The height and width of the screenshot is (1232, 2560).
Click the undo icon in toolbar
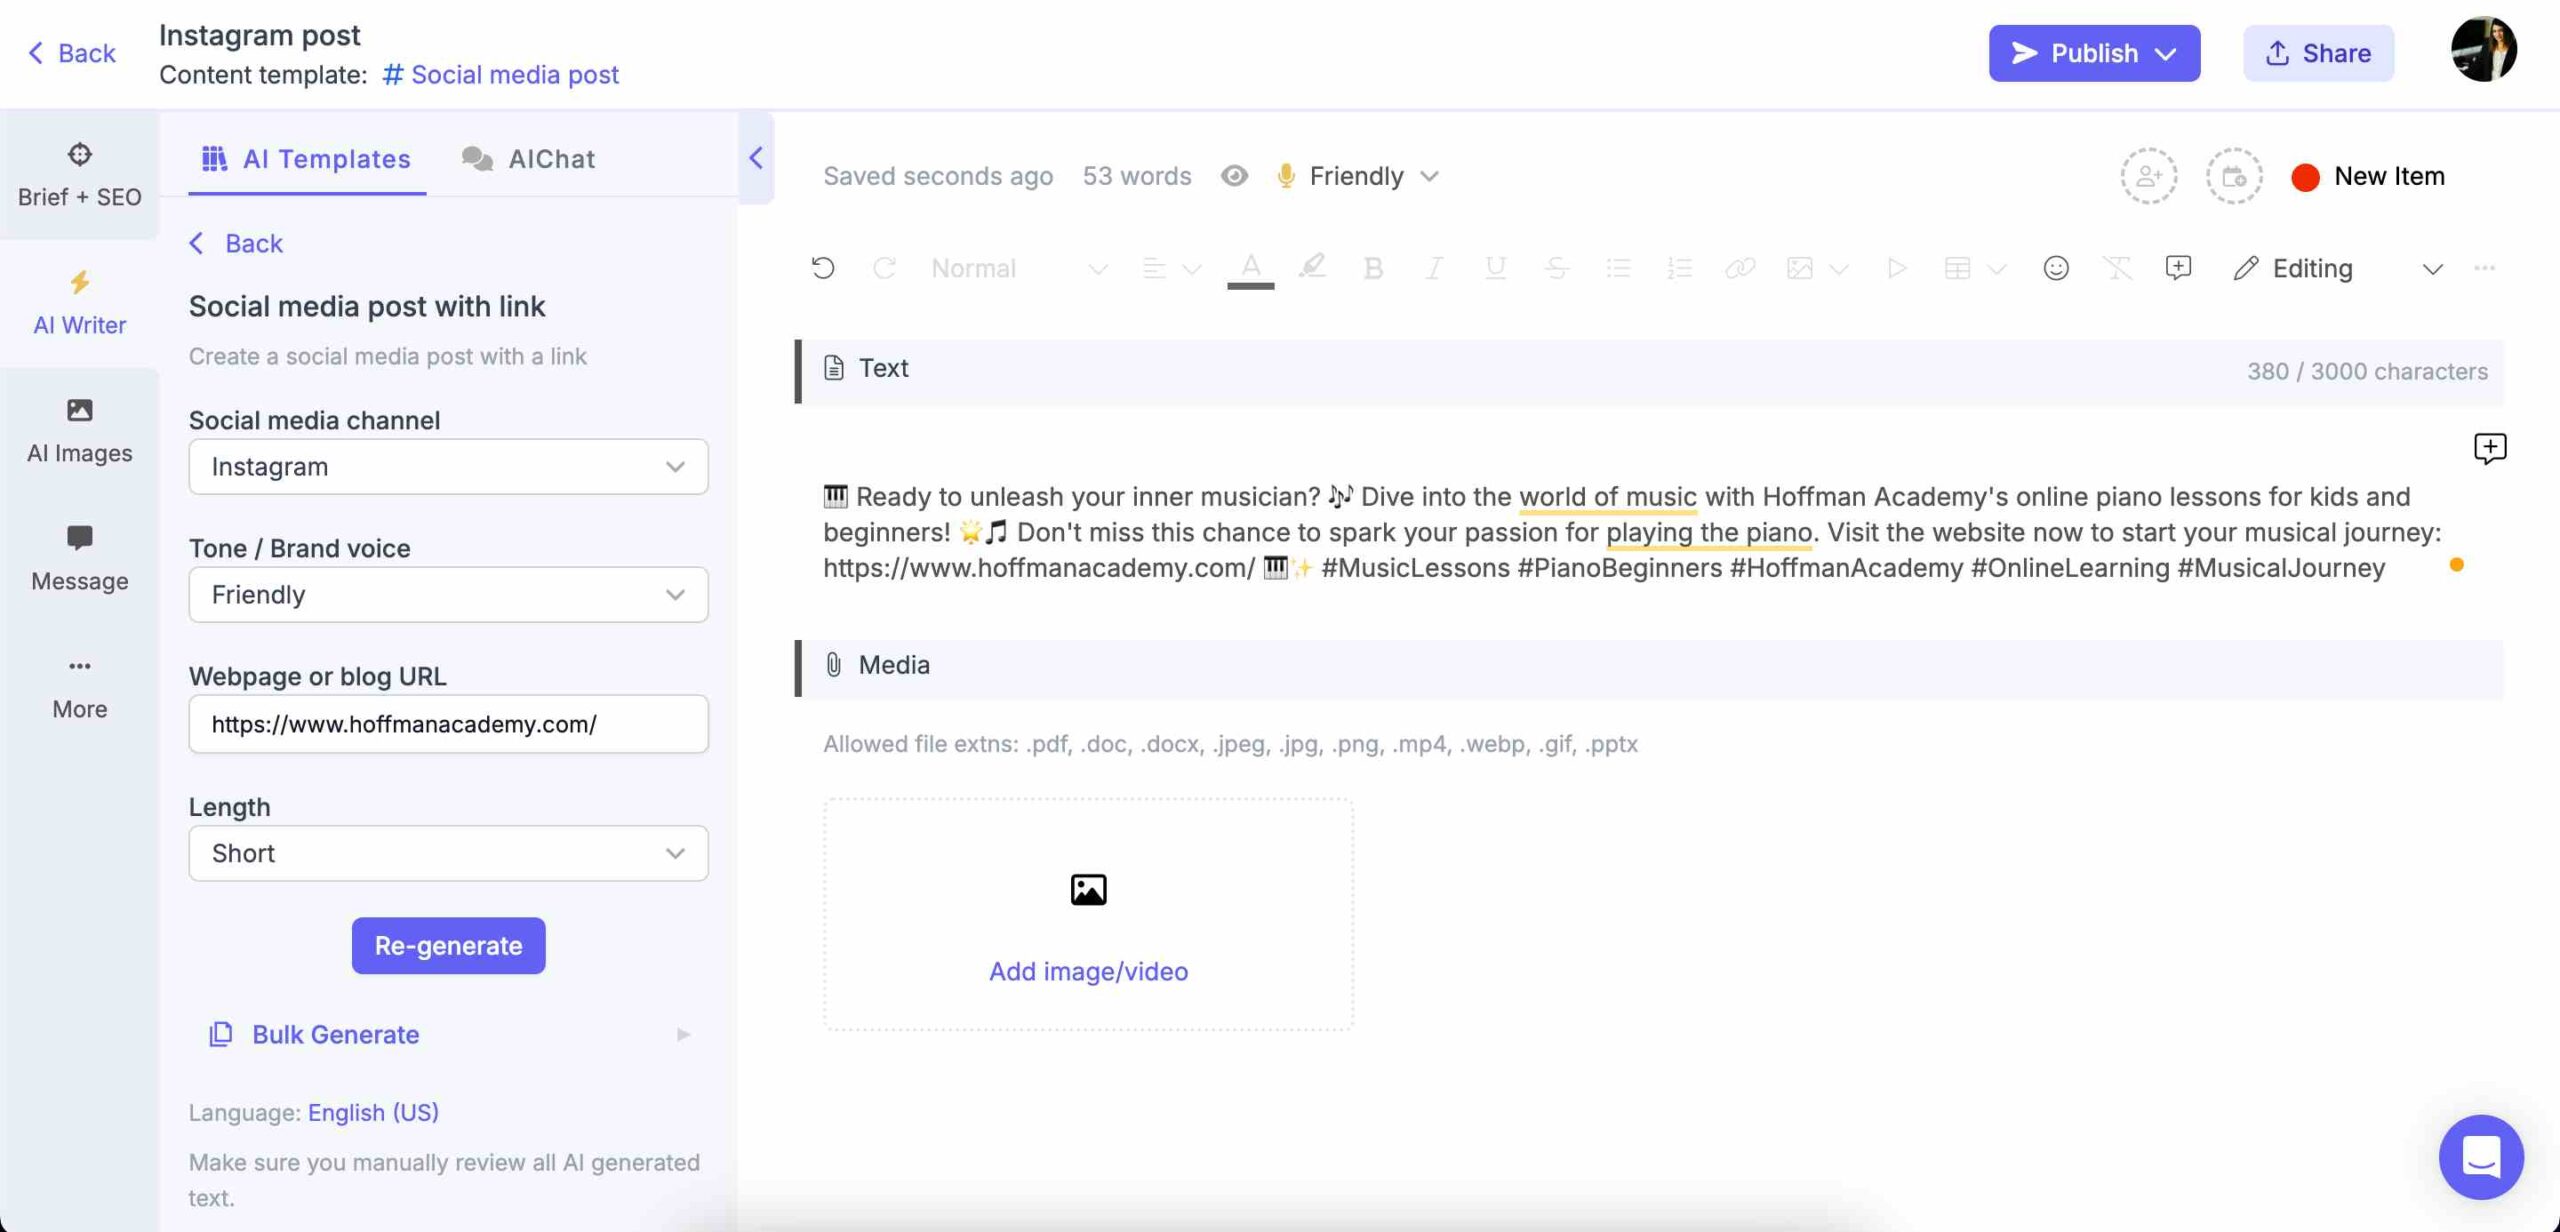(x=823, y=268)
